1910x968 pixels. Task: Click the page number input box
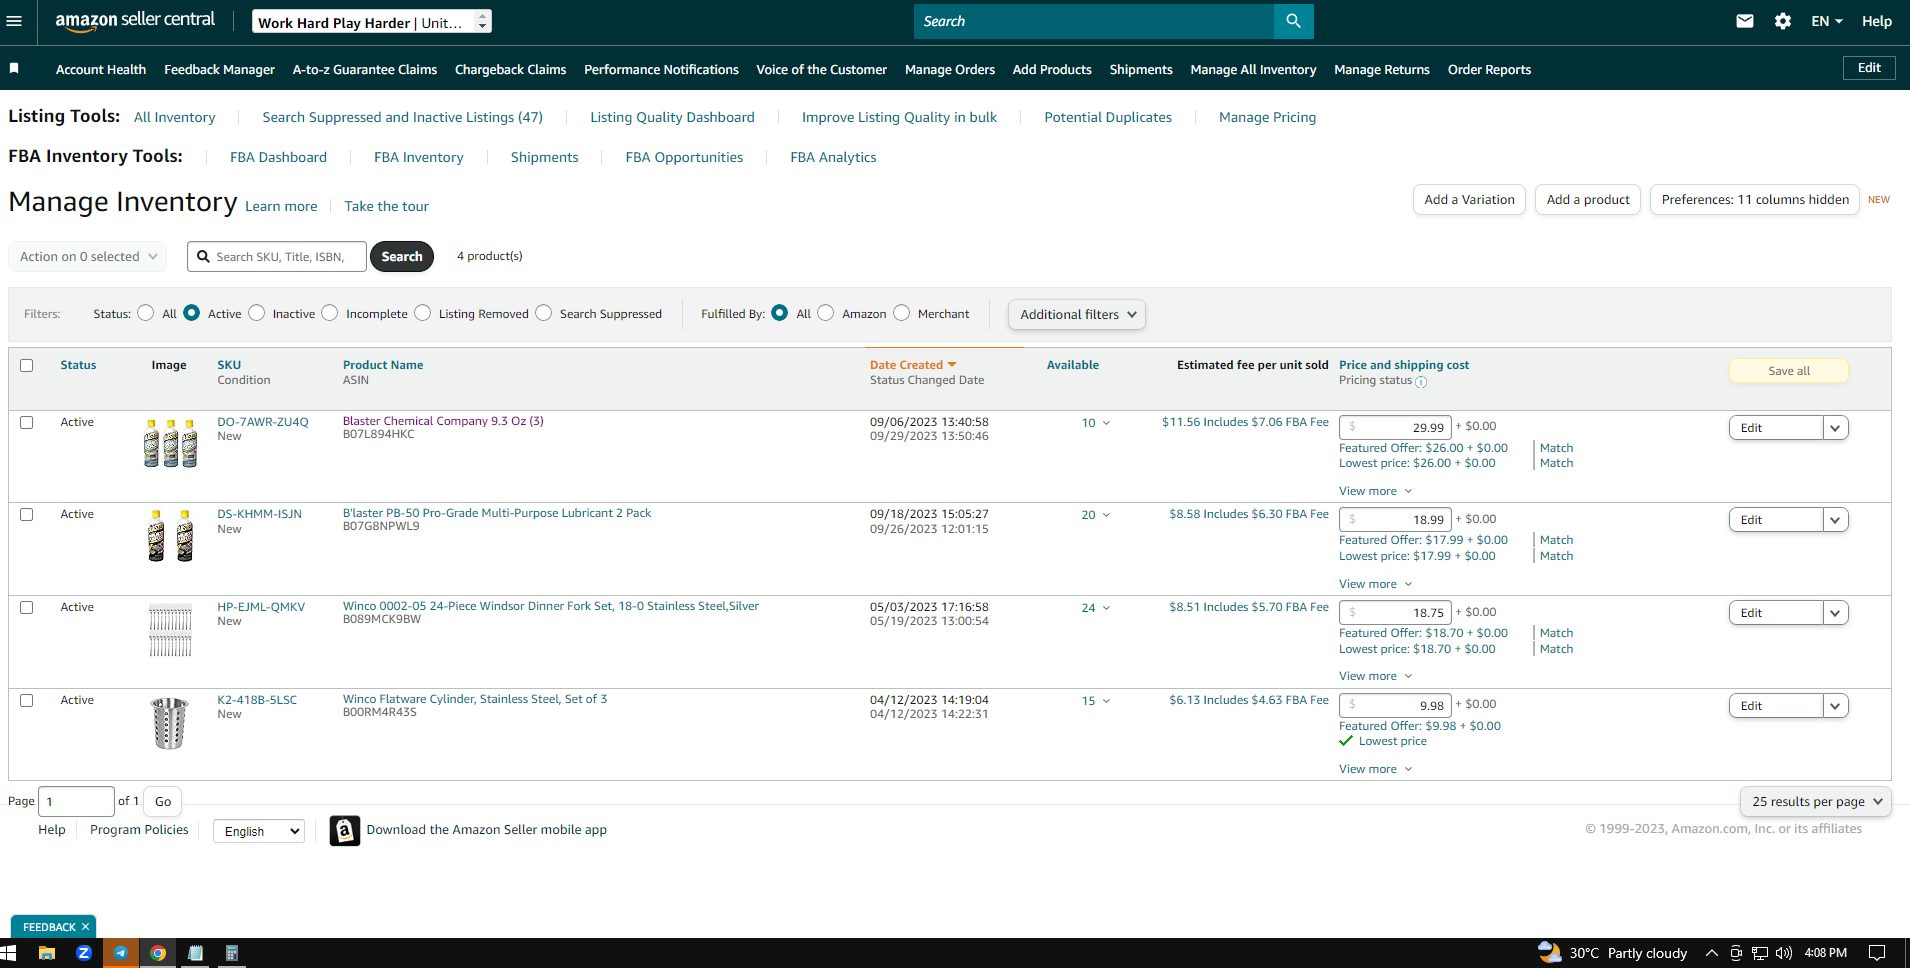(x=76, y=802)
